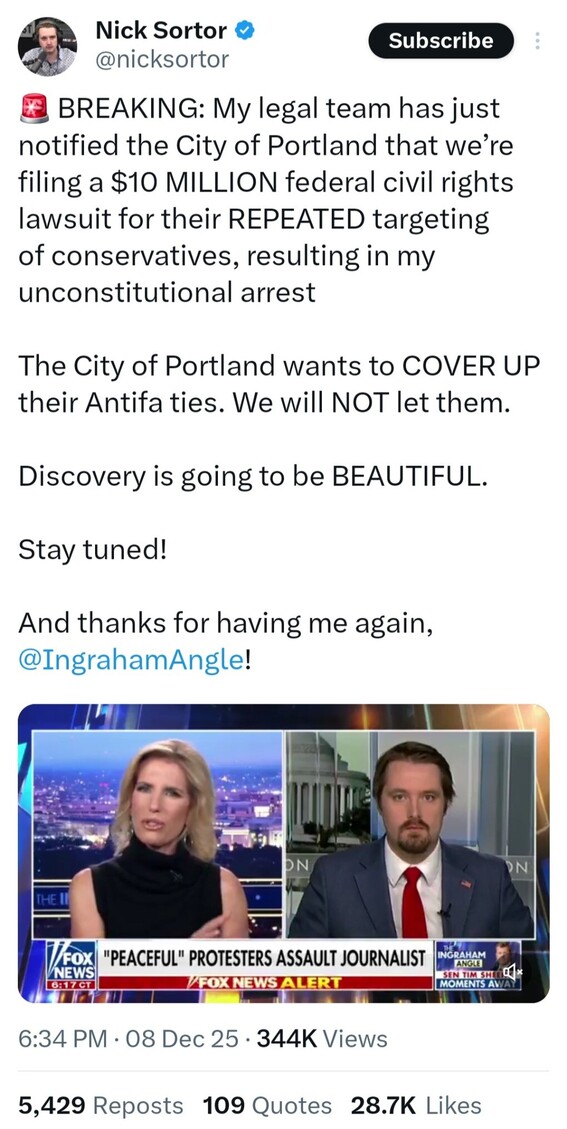Open the three-dot more options menu
This screenshot has width=567, height=1129.
click(x=537, y=41)
